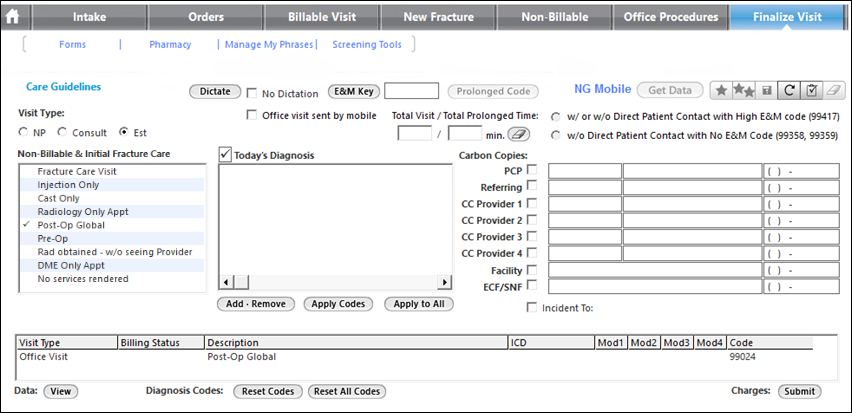The image size is (852, 413).
Task: Open the Care Guidelines link
Action: click(64, 86)
